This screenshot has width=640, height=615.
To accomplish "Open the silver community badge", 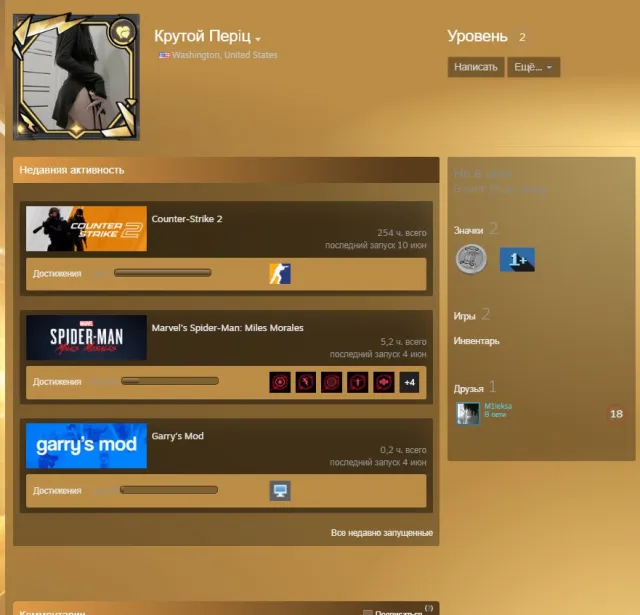I will [471, 259].
